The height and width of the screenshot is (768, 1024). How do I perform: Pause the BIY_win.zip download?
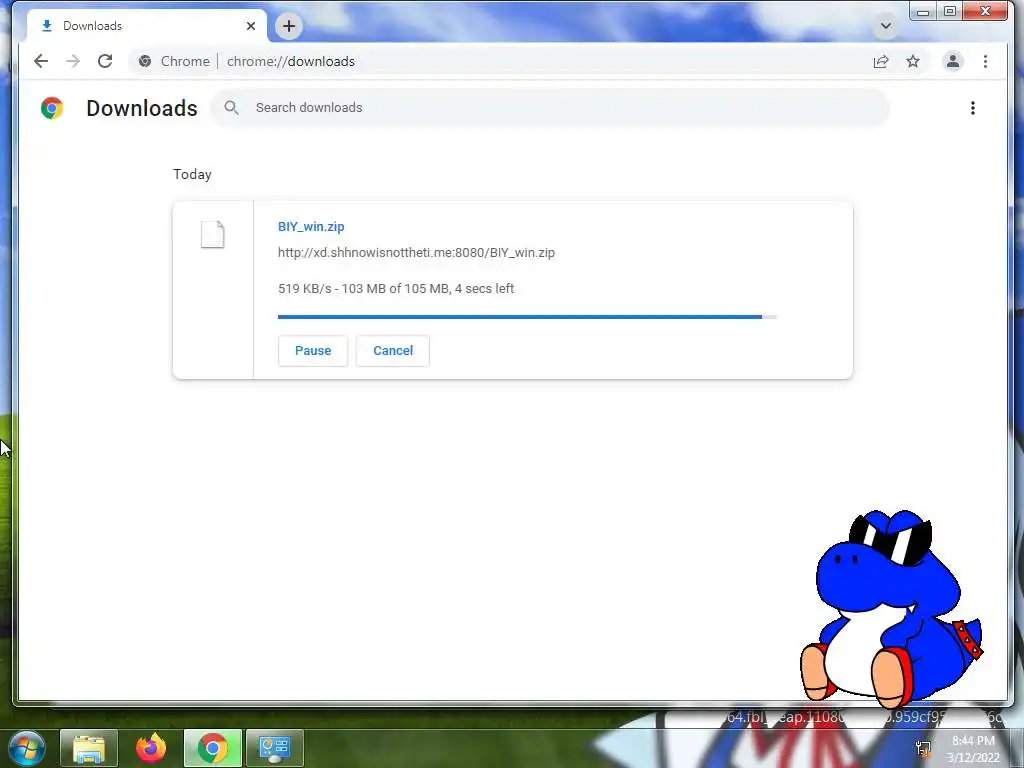[x=313, y=351]
